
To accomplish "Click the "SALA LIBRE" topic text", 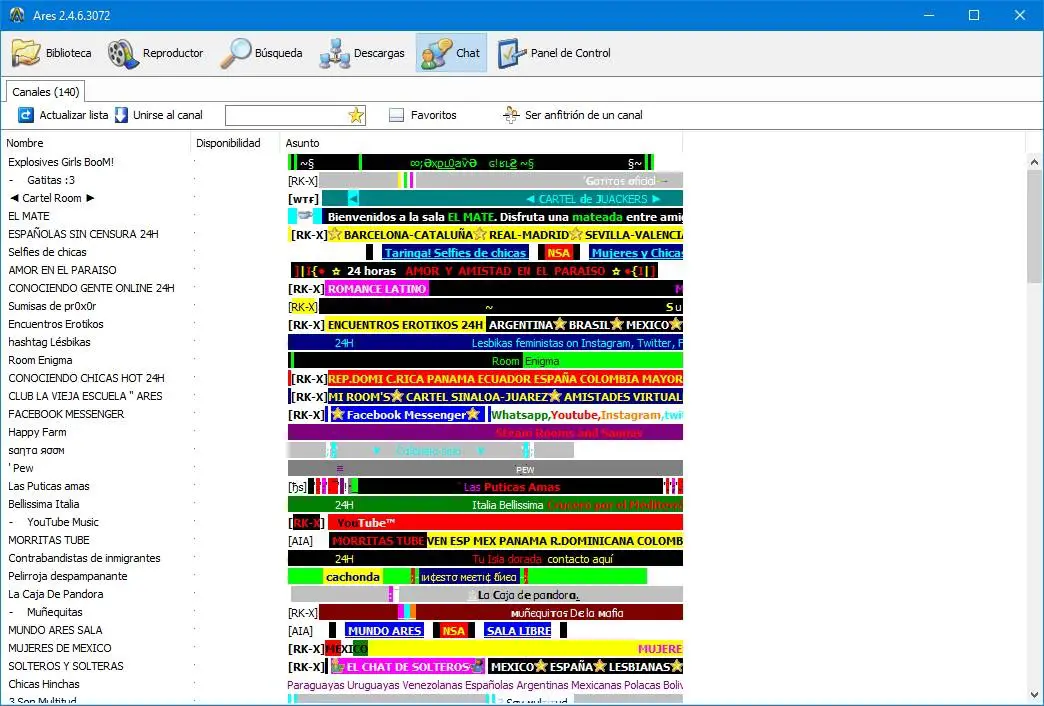I will (519, 630).
